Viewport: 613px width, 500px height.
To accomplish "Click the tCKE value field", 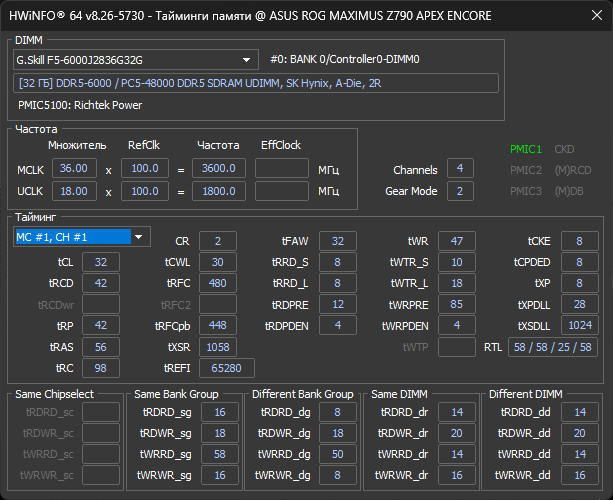I will point(580,241).
